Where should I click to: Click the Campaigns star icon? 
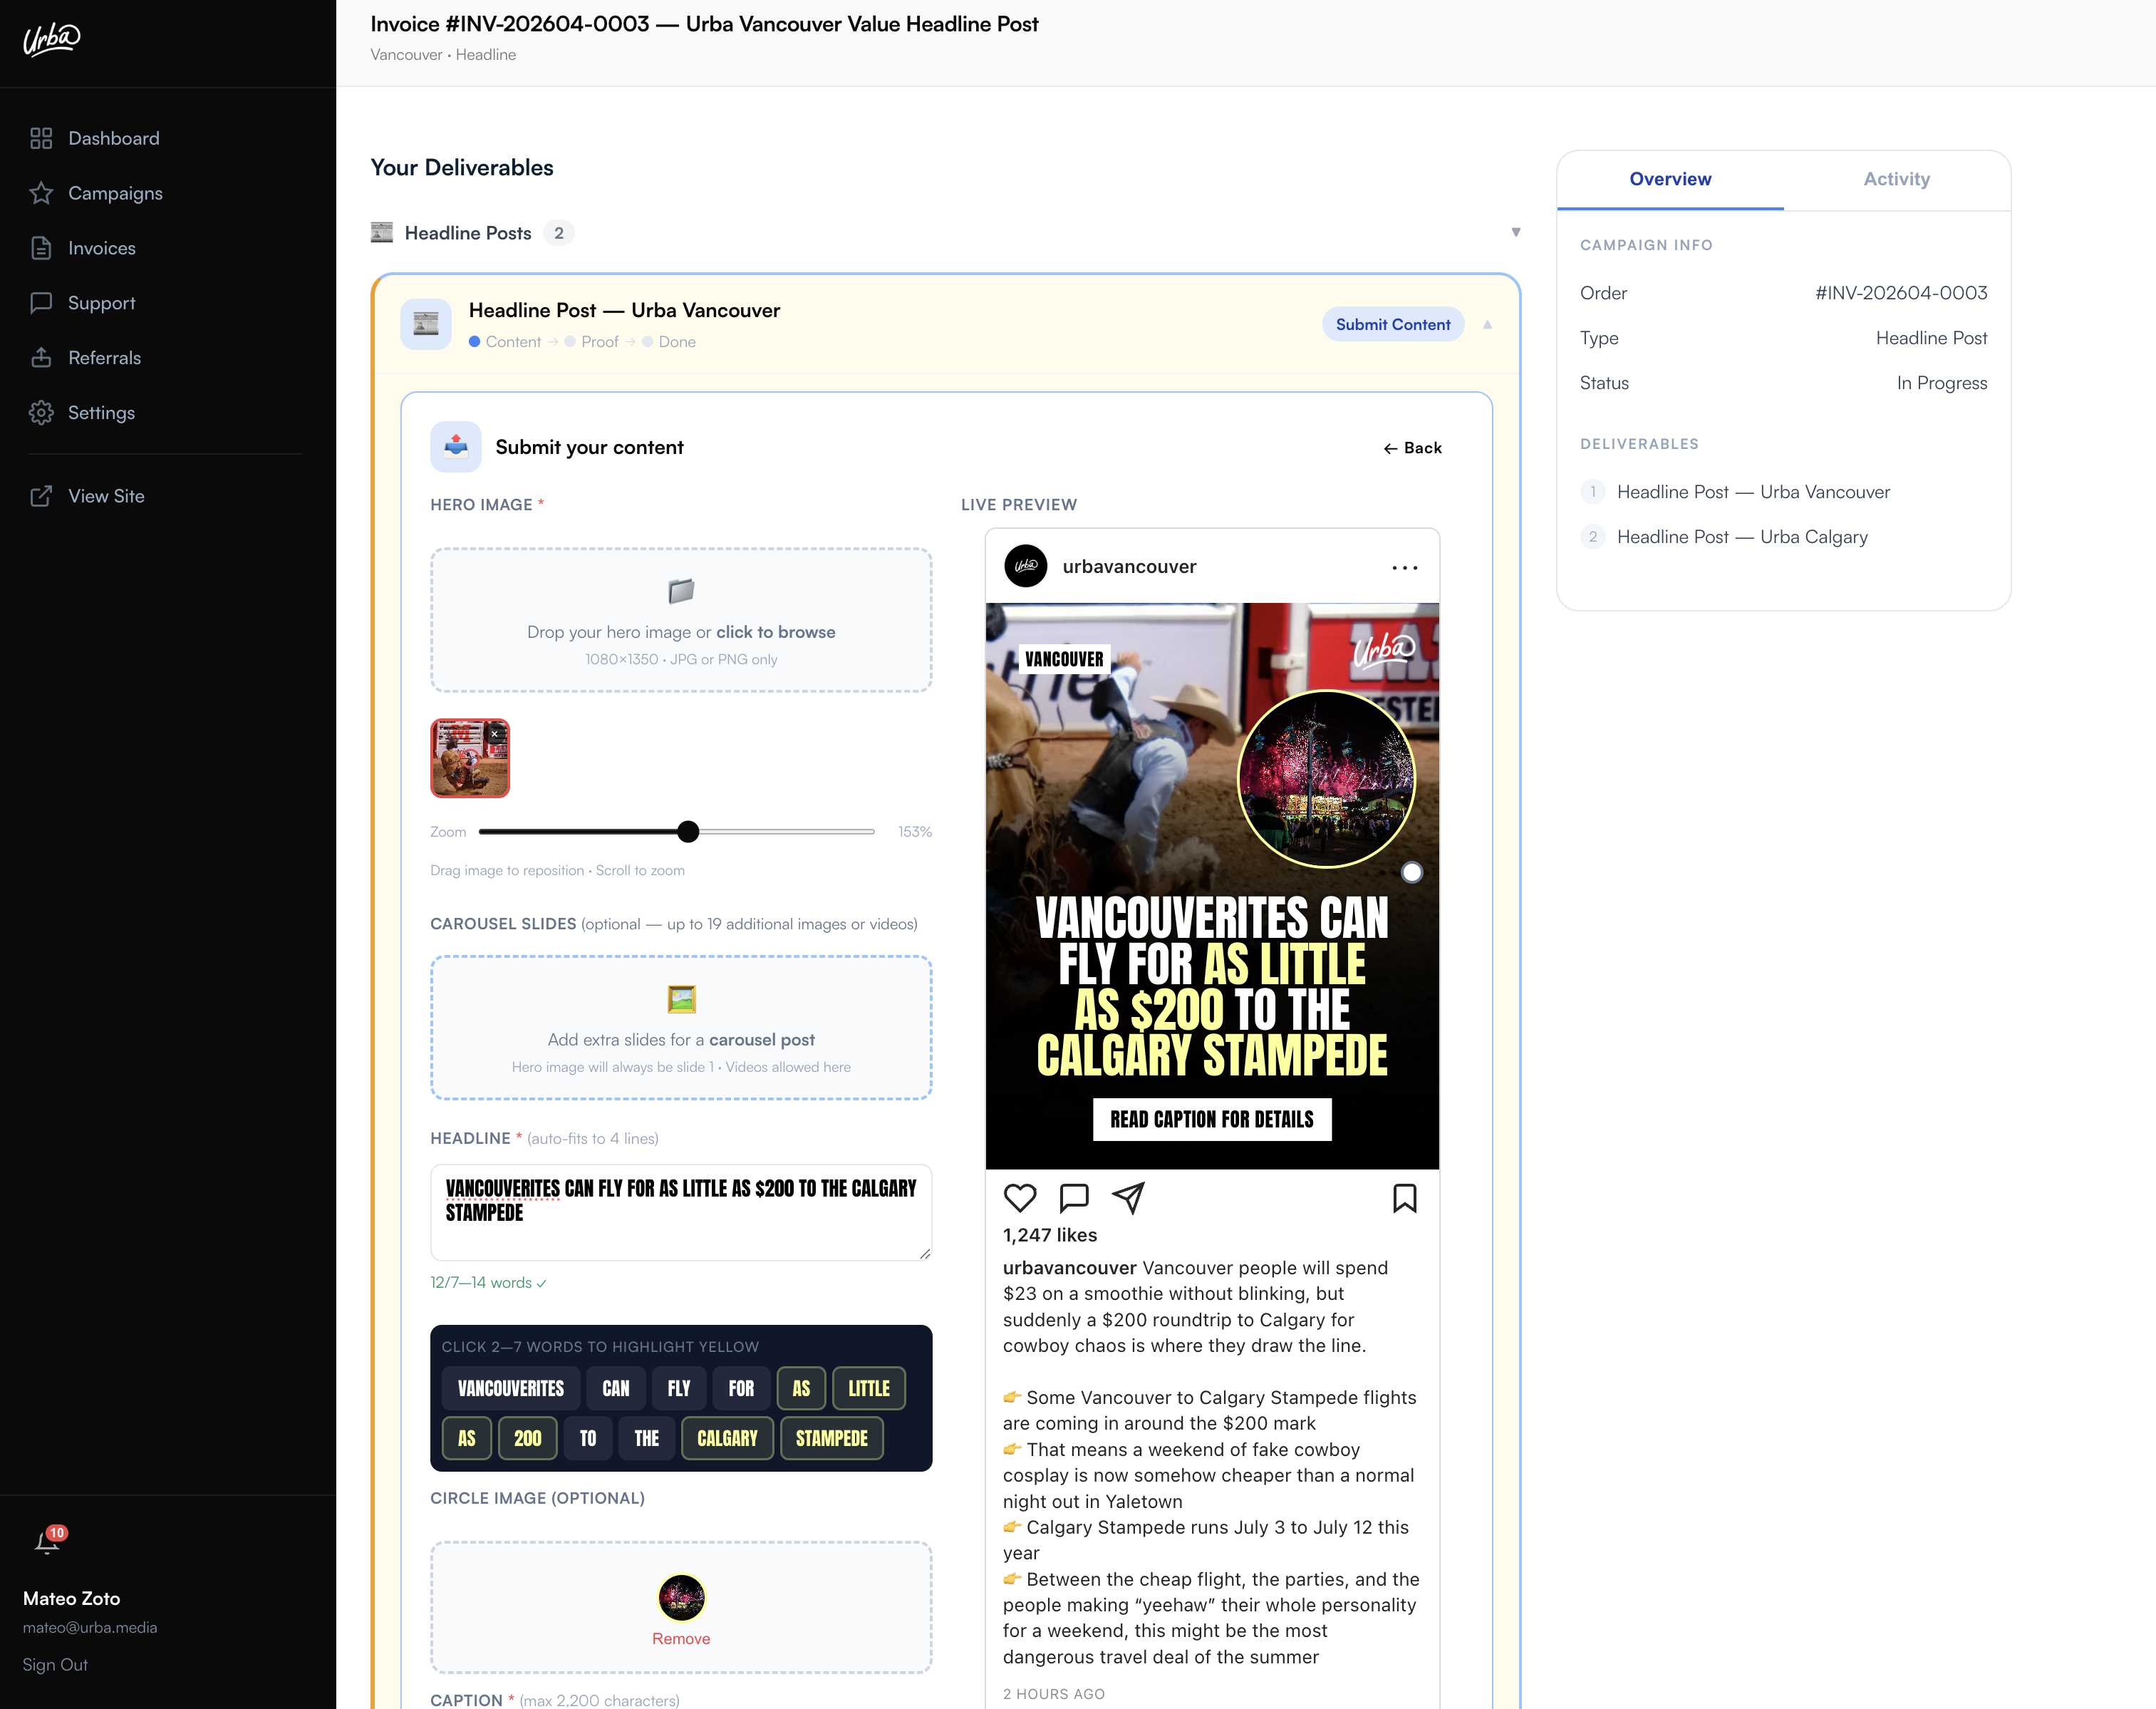pos(41,193)
